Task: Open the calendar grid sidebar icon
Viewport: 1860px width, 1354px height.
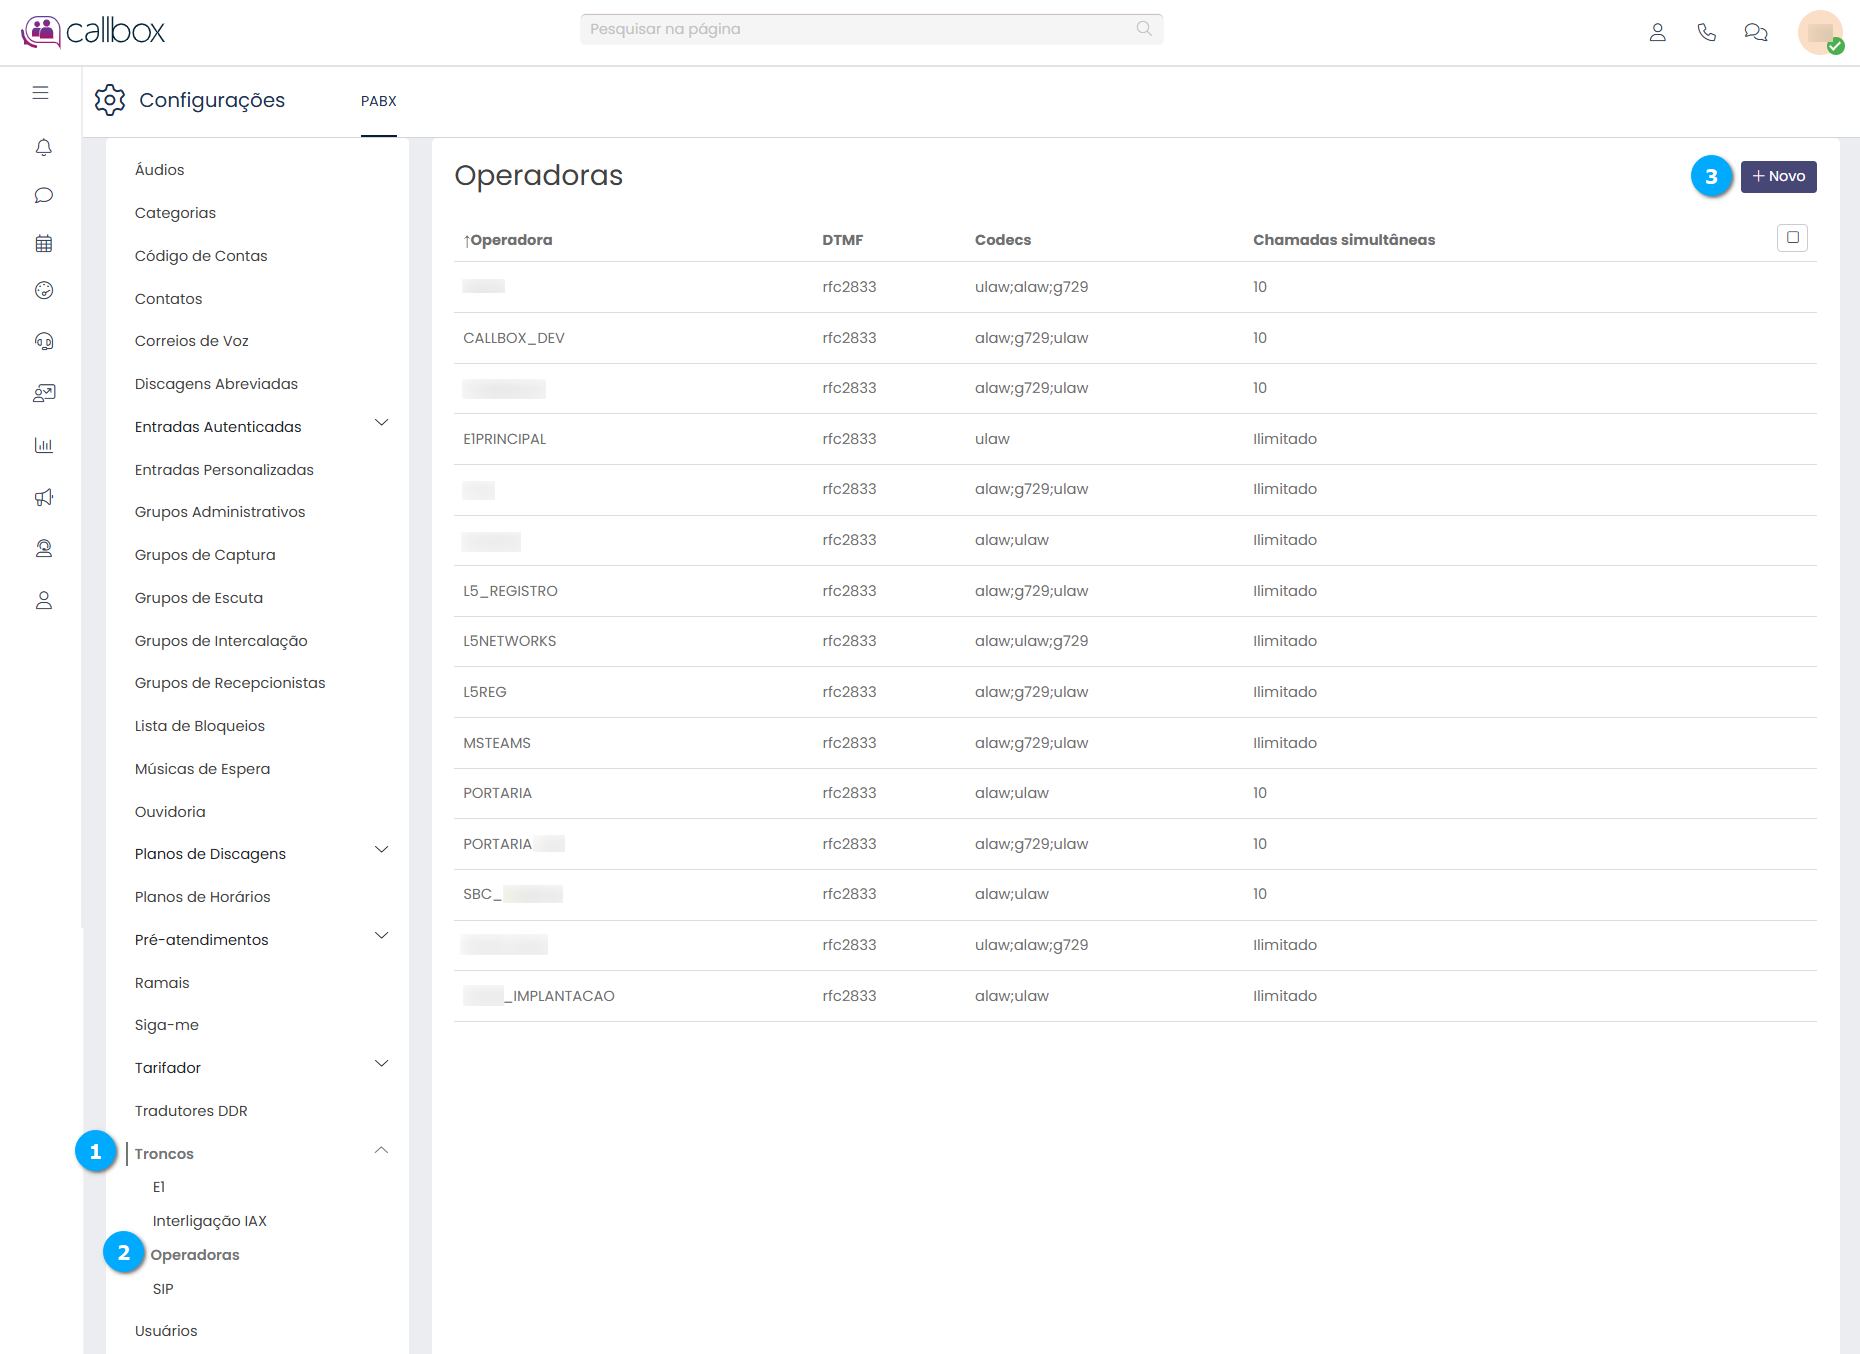Action: pos(43,243)
